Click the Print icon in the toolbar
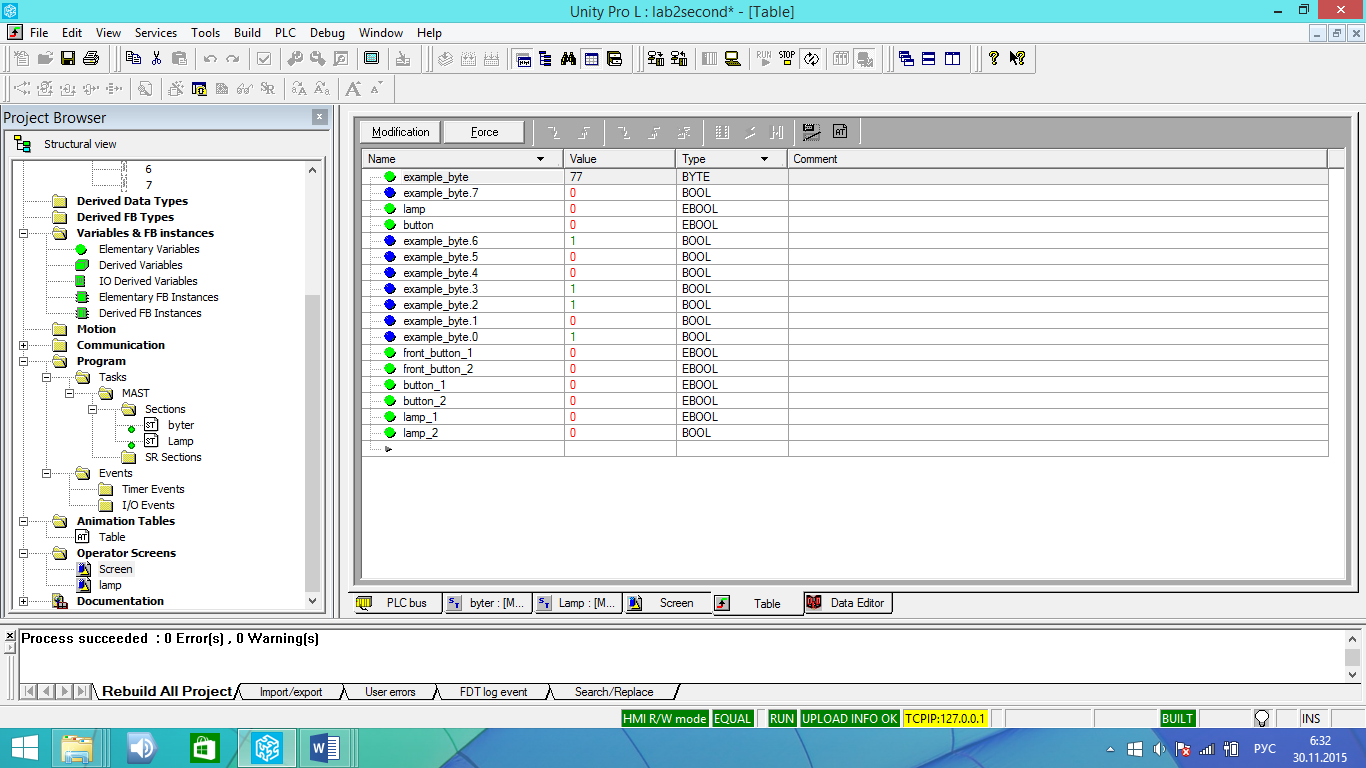Image resolution: width=1366 pixels, height=768 pixels. pos(91,59)
